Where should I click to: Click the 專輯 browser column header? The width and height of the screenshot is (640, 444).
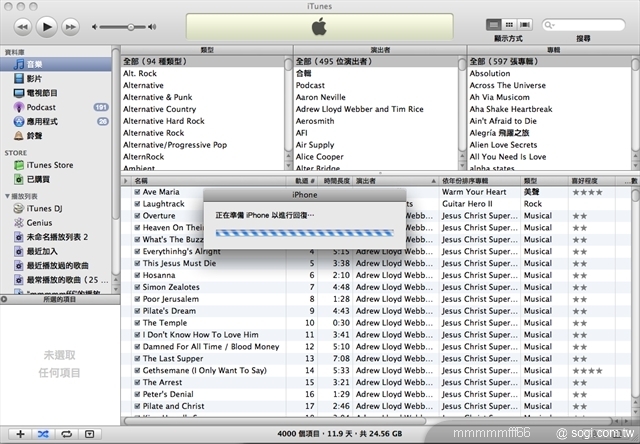[x=553, y=50]
